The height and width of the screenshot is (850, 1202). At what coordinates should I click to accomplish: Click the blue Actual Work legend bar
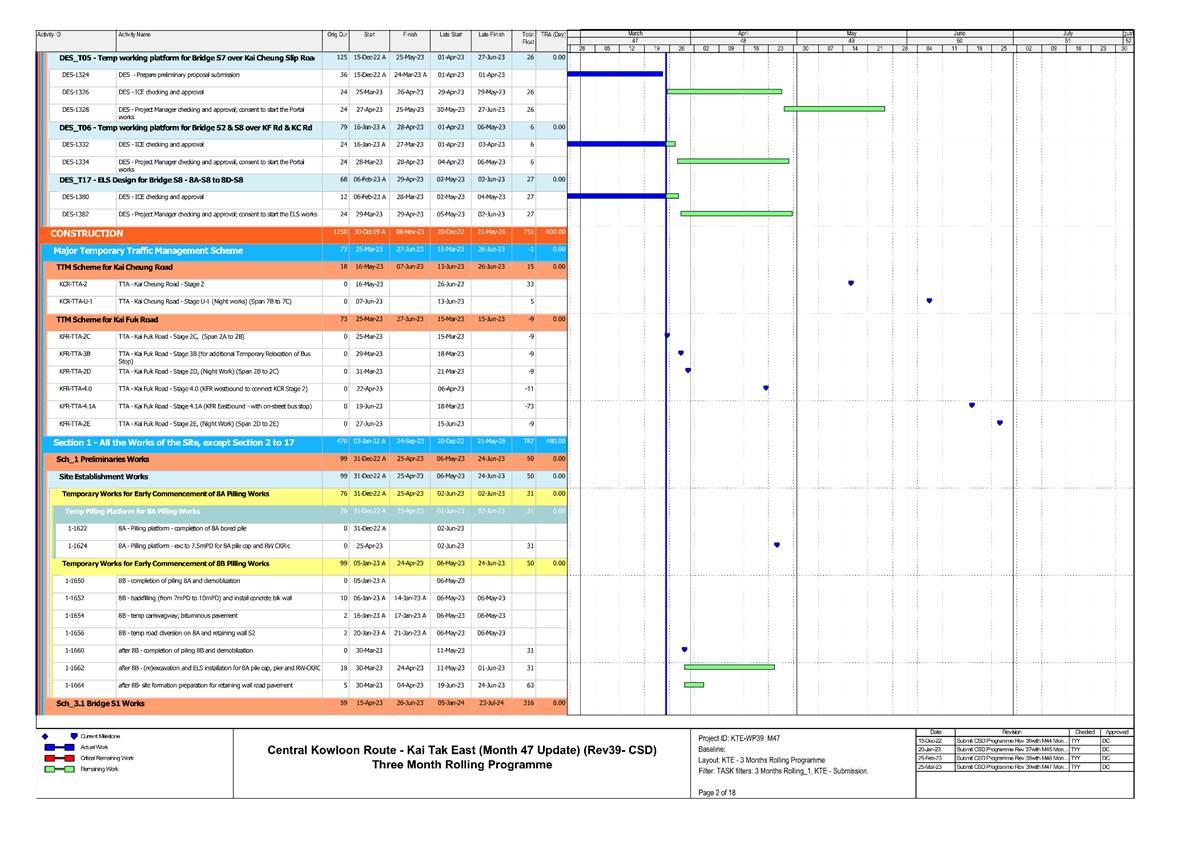click(x=59, y=747)
